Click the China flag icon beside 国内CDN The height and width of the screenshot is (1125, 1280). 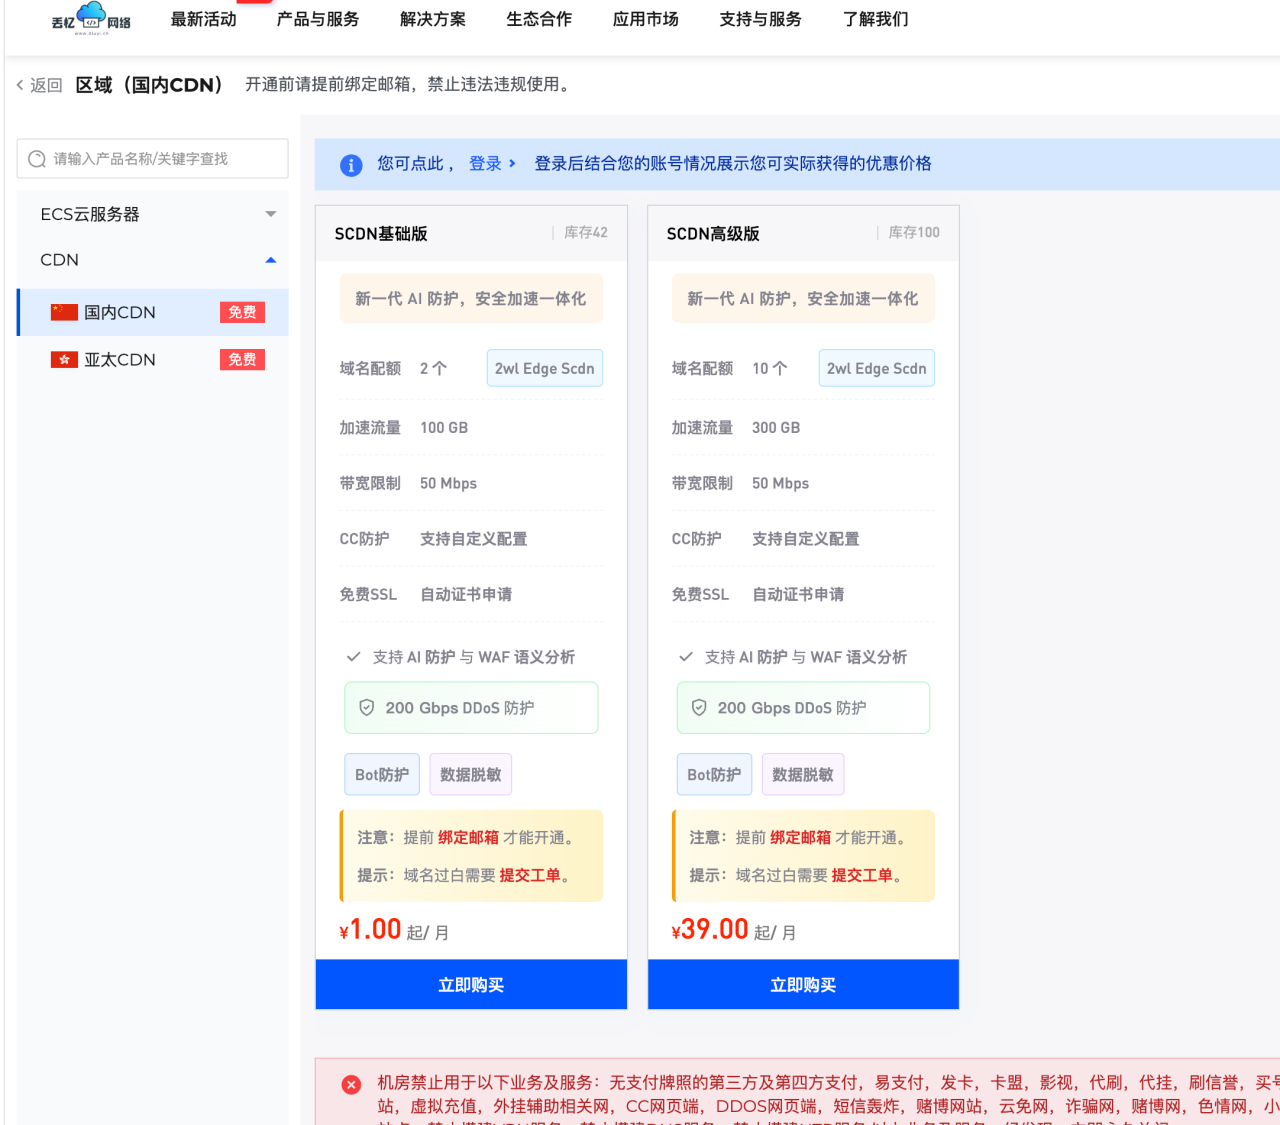[64, 312]
